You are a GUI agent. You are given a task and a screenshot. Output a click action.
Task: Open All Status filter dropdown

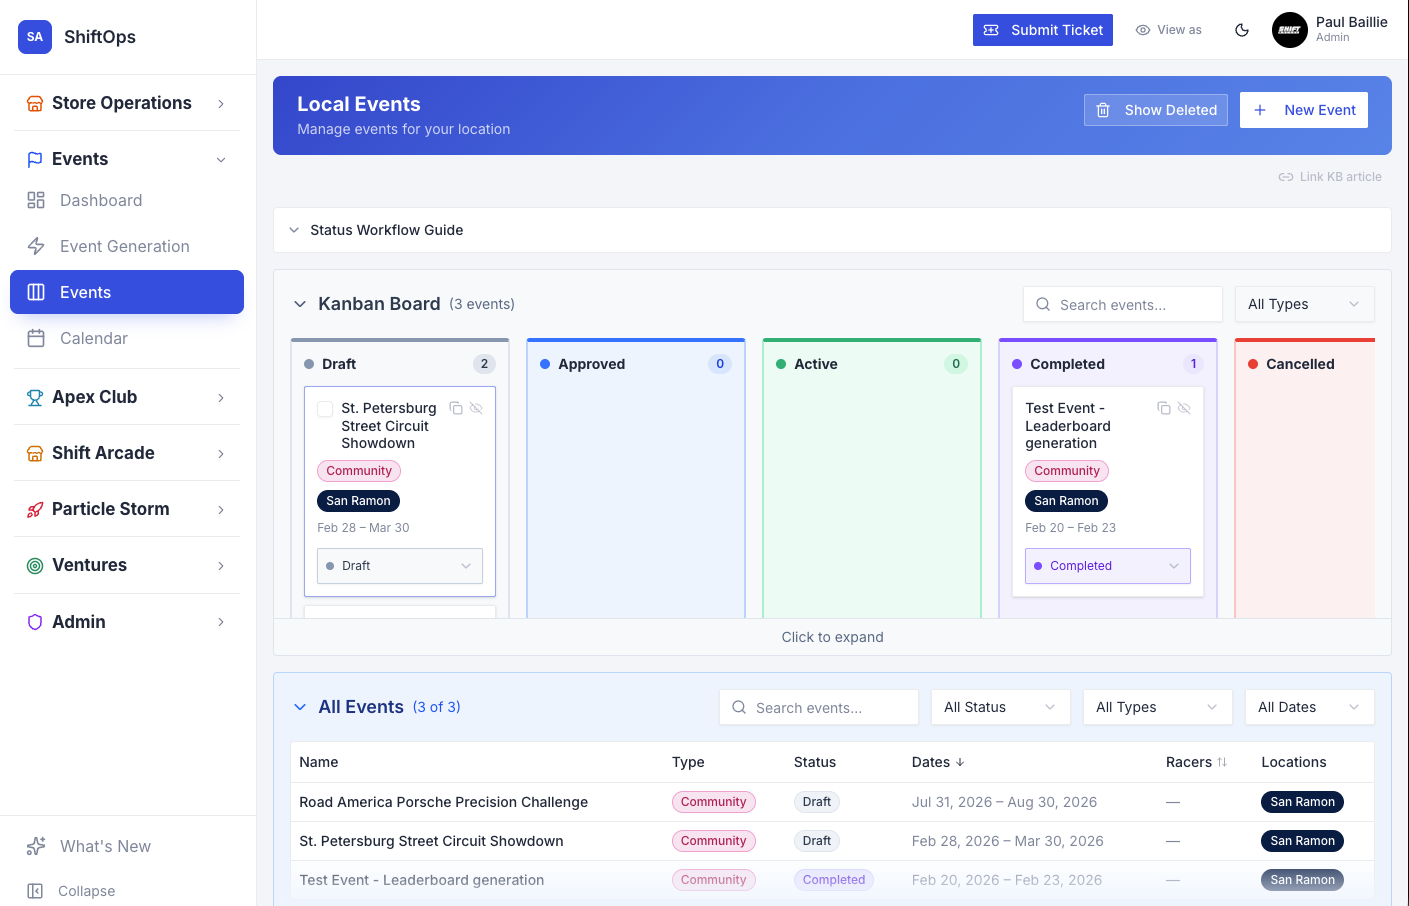[x=1000, y=707]
